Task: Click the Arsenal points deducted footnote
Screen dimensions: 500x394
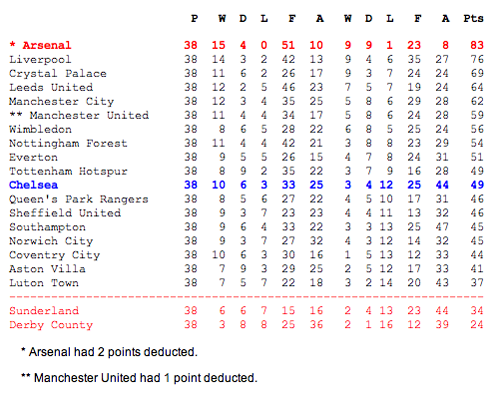Action: point(109,352)
